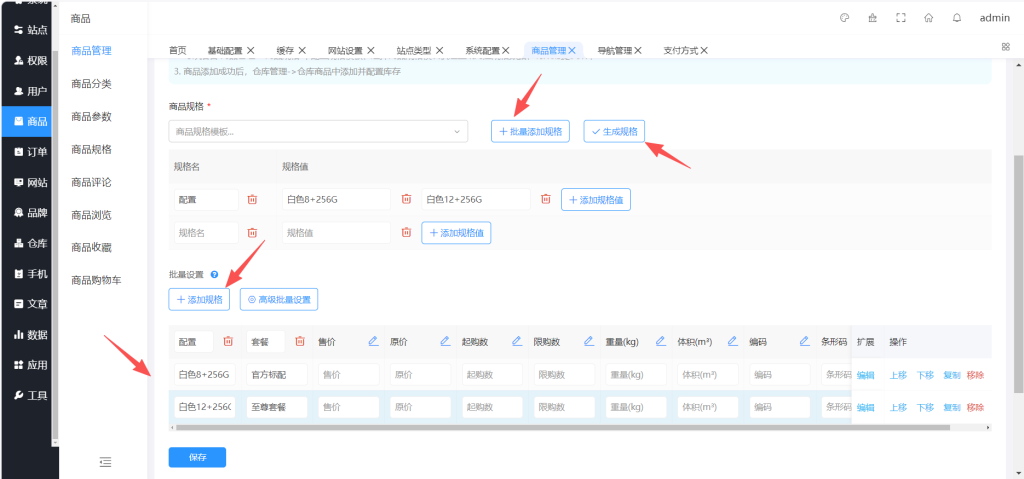Open tab options grid icon at right
This screenshot has width=1024, height=479.
click(x=1006, y=47)
